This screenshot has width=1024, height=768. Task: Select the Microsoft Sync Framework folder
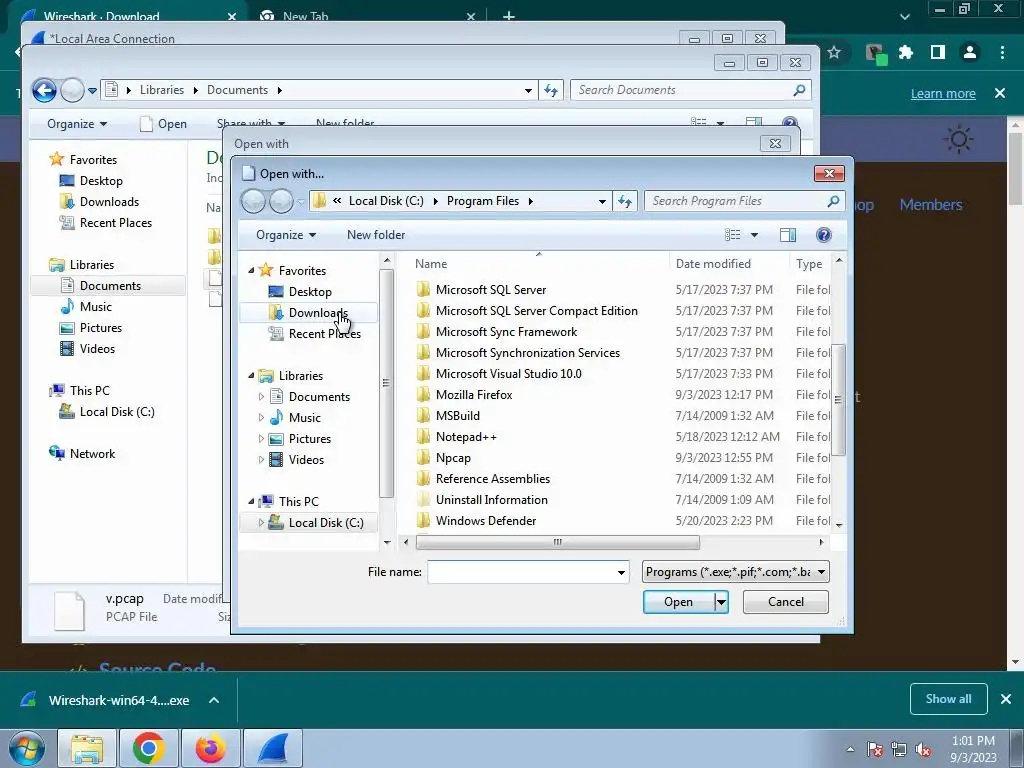click(506, 332)
